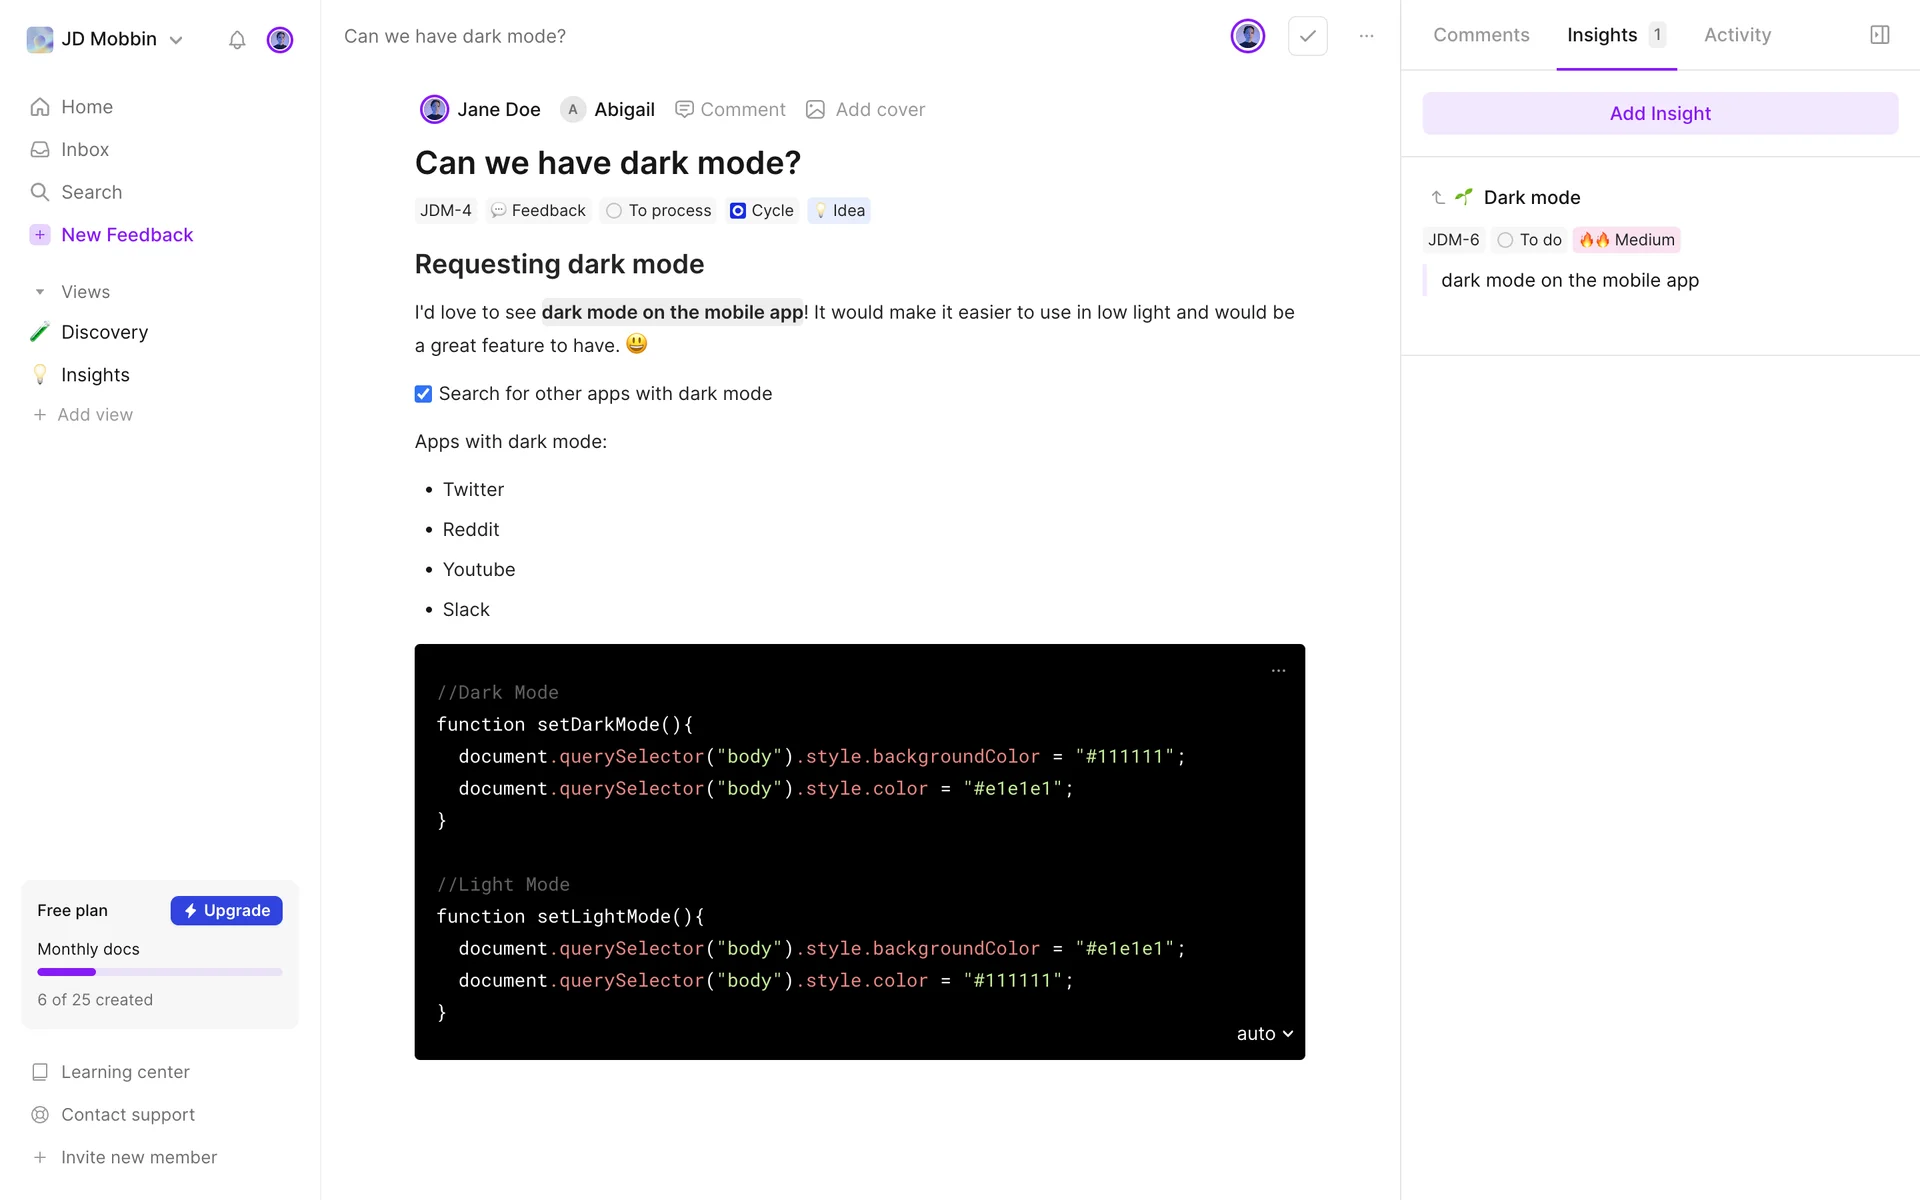
Task: Collapse the right side panel icon
Action: [1879, 35]
